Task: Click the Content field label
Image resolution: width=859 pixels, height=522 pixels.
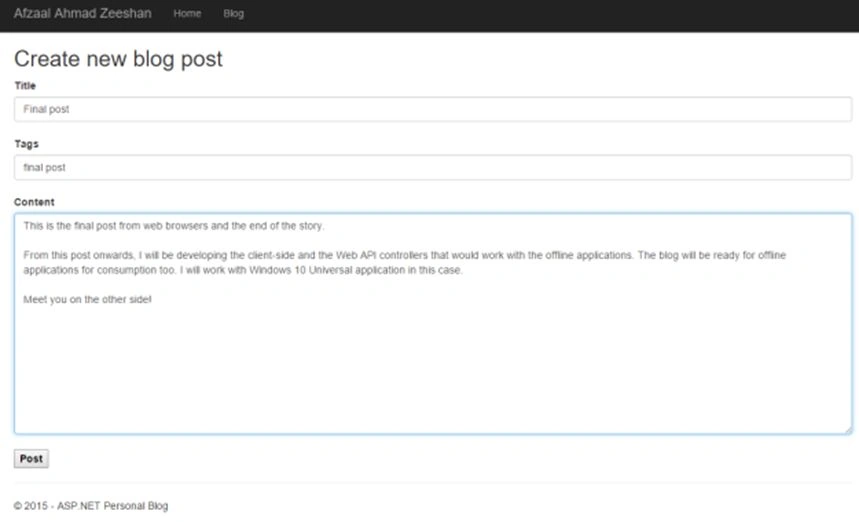Action: tap(34, 202)
